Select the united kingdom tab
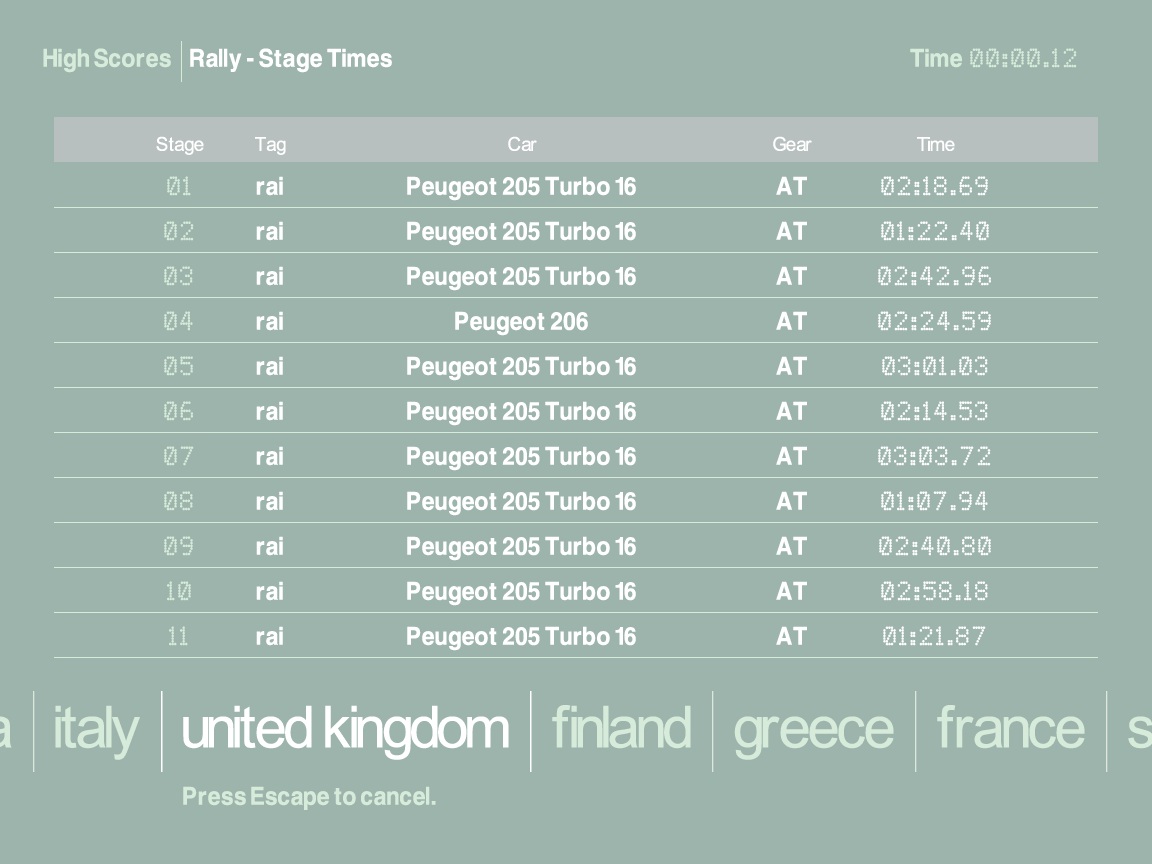This screenshot has width=1152, height=864. [345, 729]
